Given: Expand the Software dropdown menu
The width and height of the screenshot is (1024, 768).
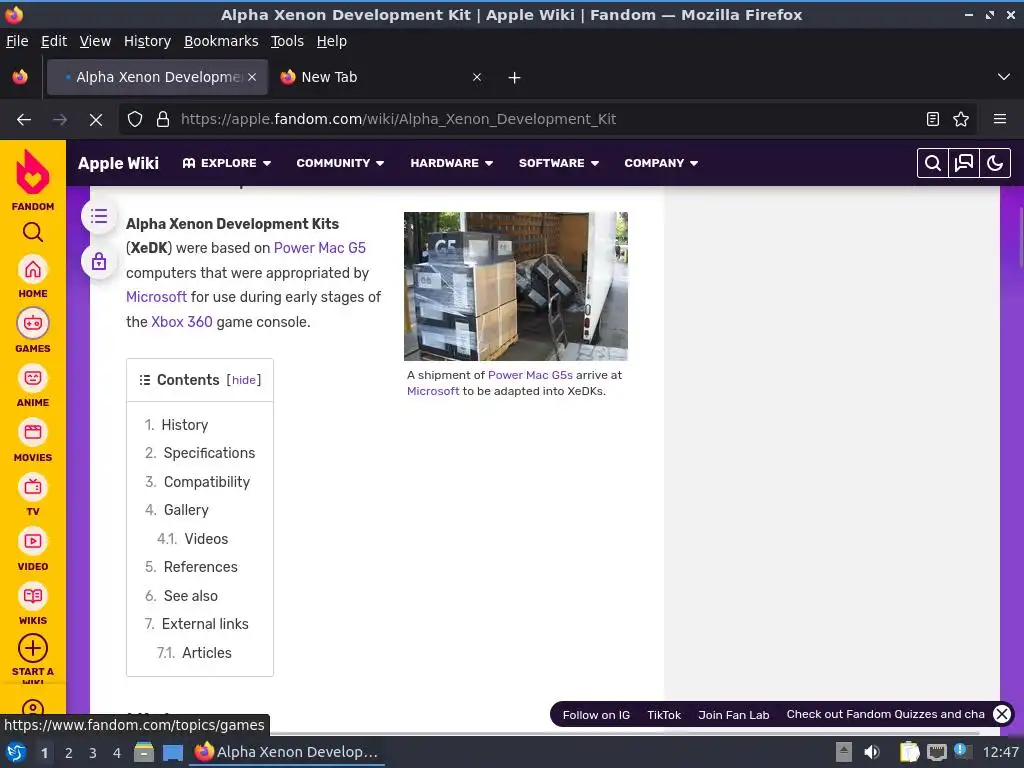Looking at the screenshot, I should coord(558,163).
